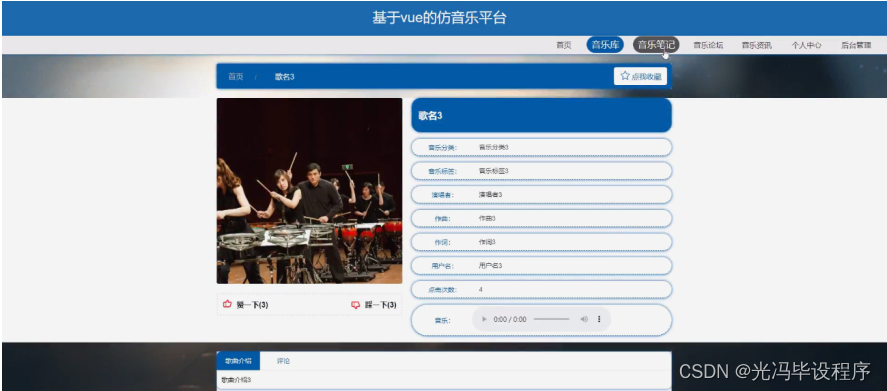Image resolution: width=887 pixels, height=391 pixels.
Task: Seek on the audio progress slider
Action: coord(552,319)
